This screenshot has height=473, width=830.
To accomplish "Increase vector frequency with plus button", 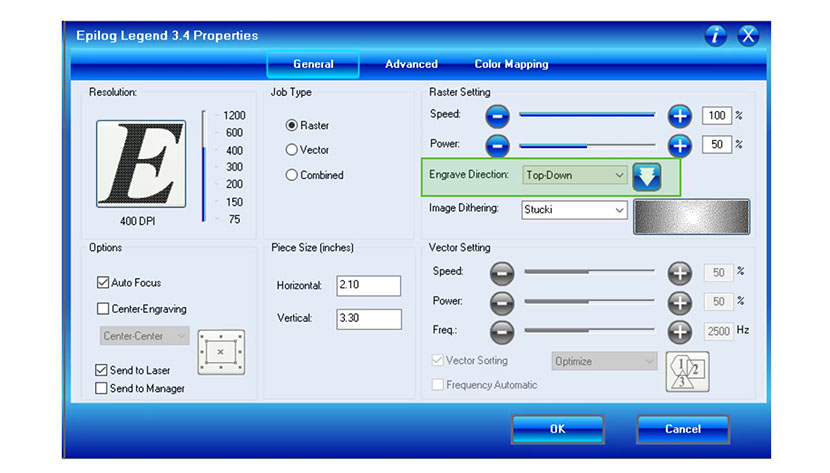I will [x=680, y=332].
